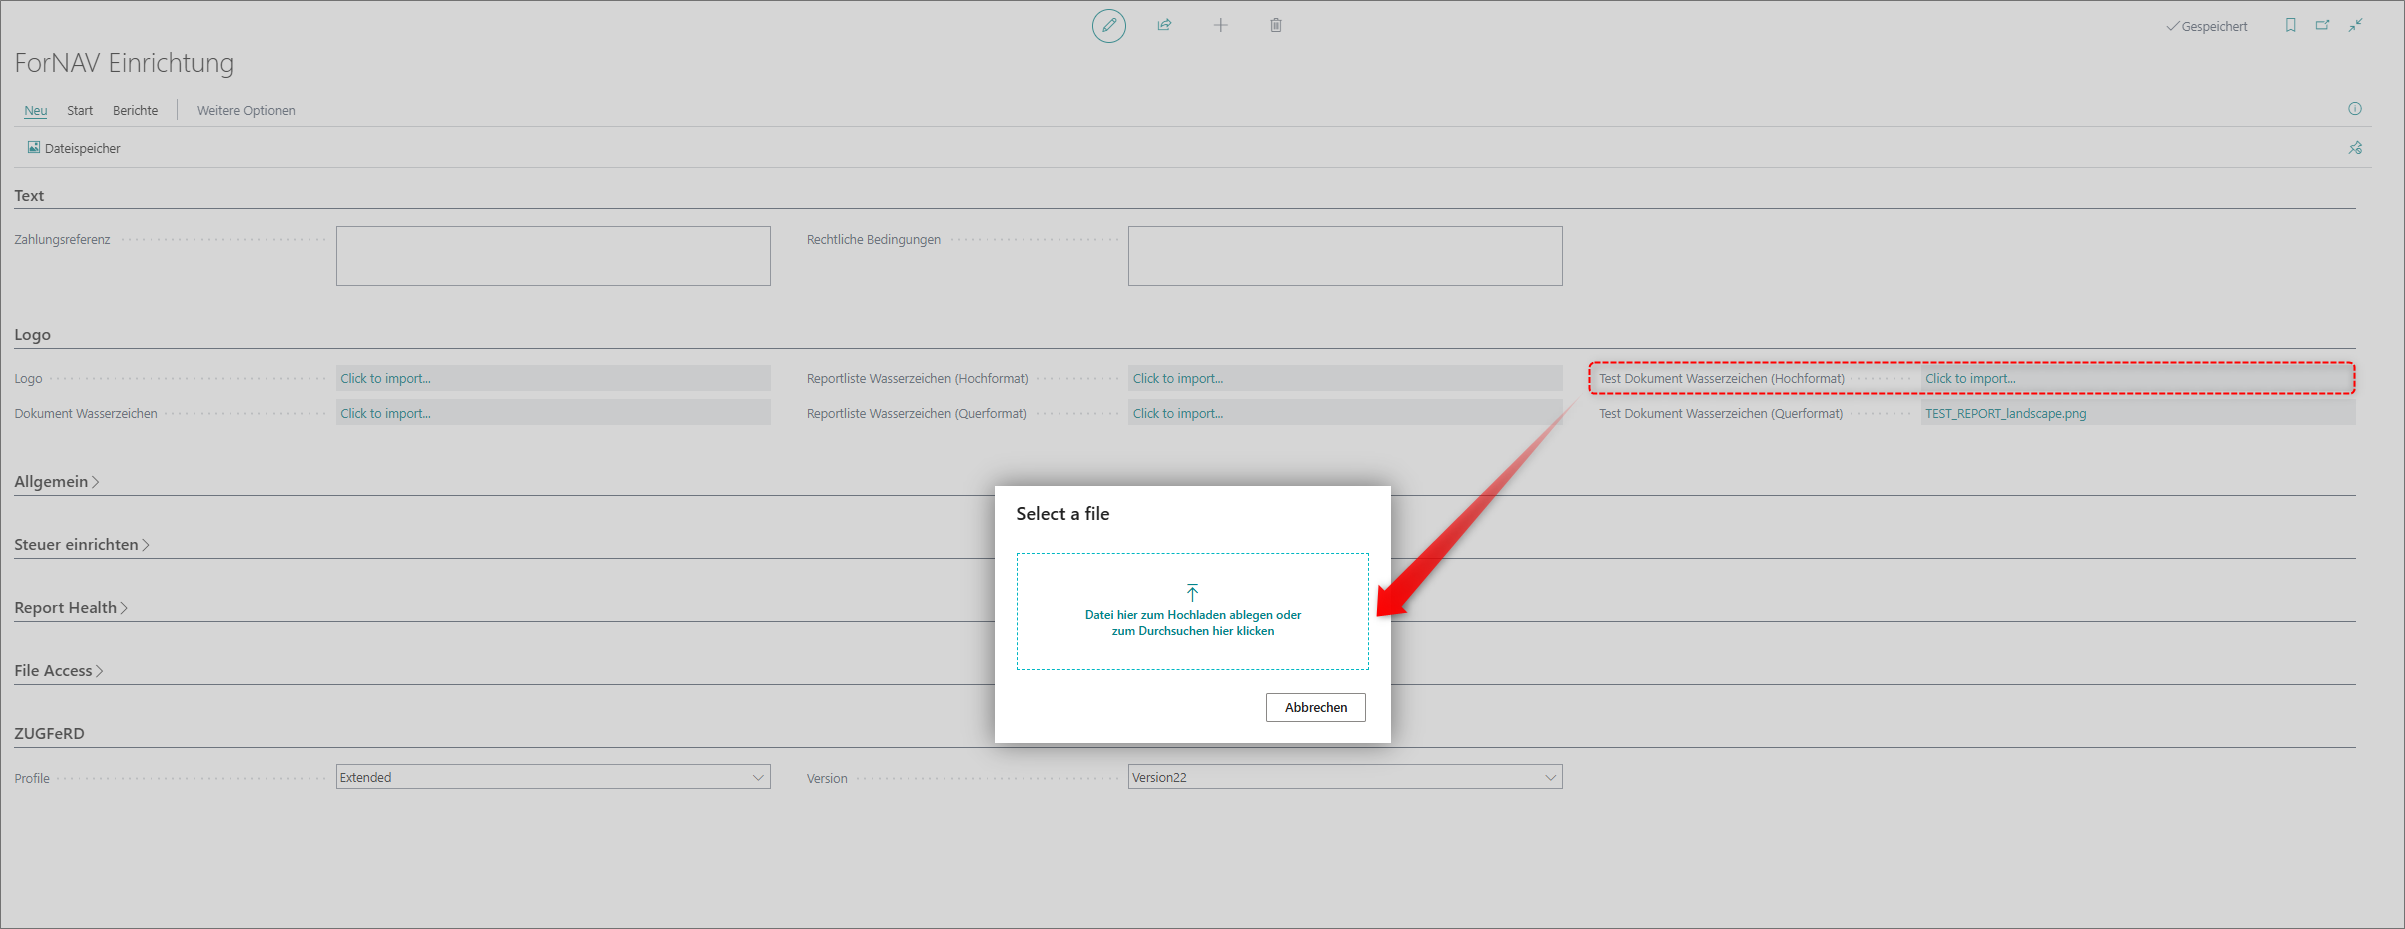Click the ForNAV Einrichtung page title
This screenshot has height=929, width=2405.
[x=124, y=63]
